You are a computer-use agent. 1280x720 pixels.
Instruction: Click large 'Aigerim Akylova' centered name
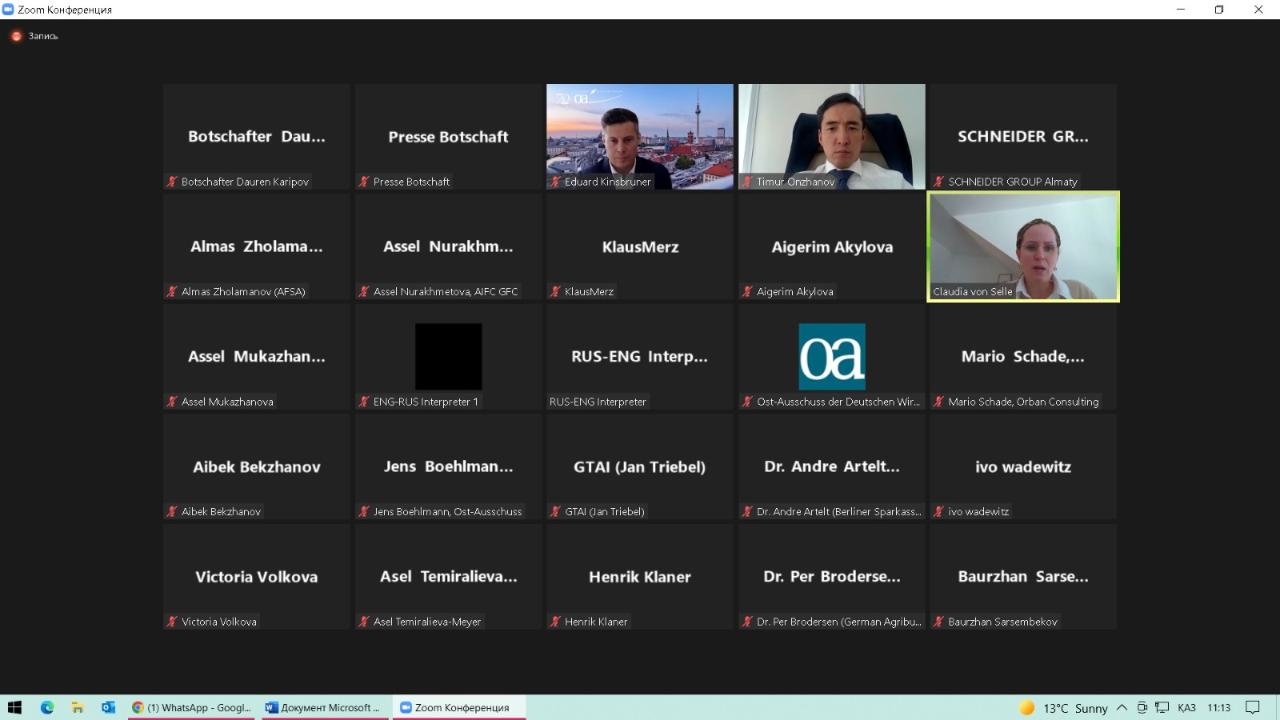click(832, 247)
